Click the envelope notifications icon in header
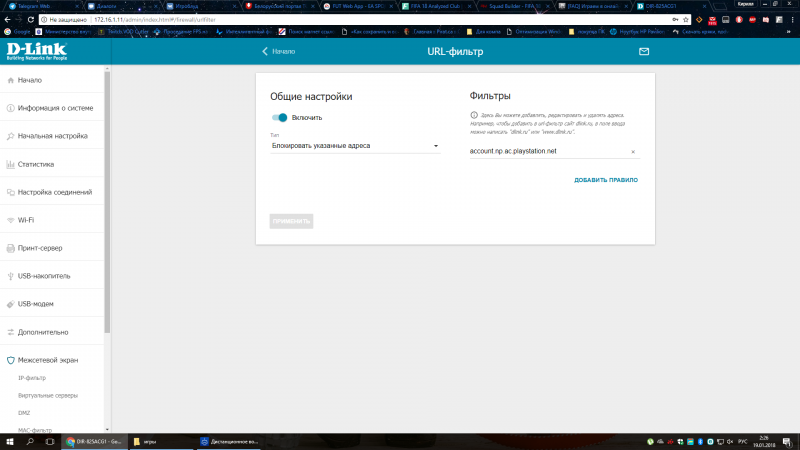Viewport: 800px width, 450px height. point(644,51)
